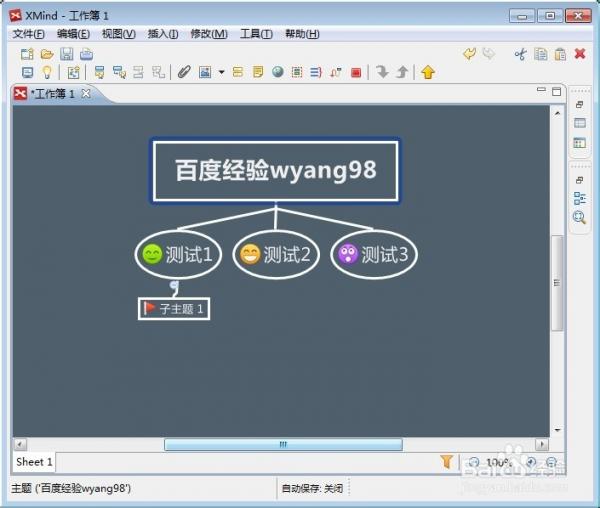Undo the last action with the yellow arrow
This screenshot has height=508, width=600.
pos(469,54)
